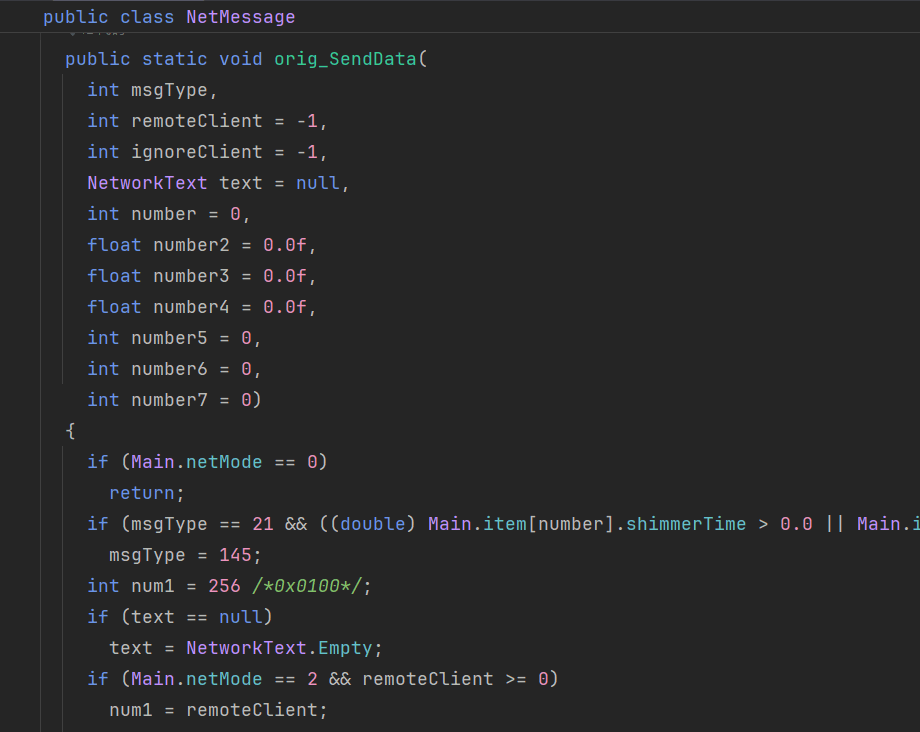Click the ignoreClient parameter name
The width and height of the screenshot is (920, 732).
point(197,152)
